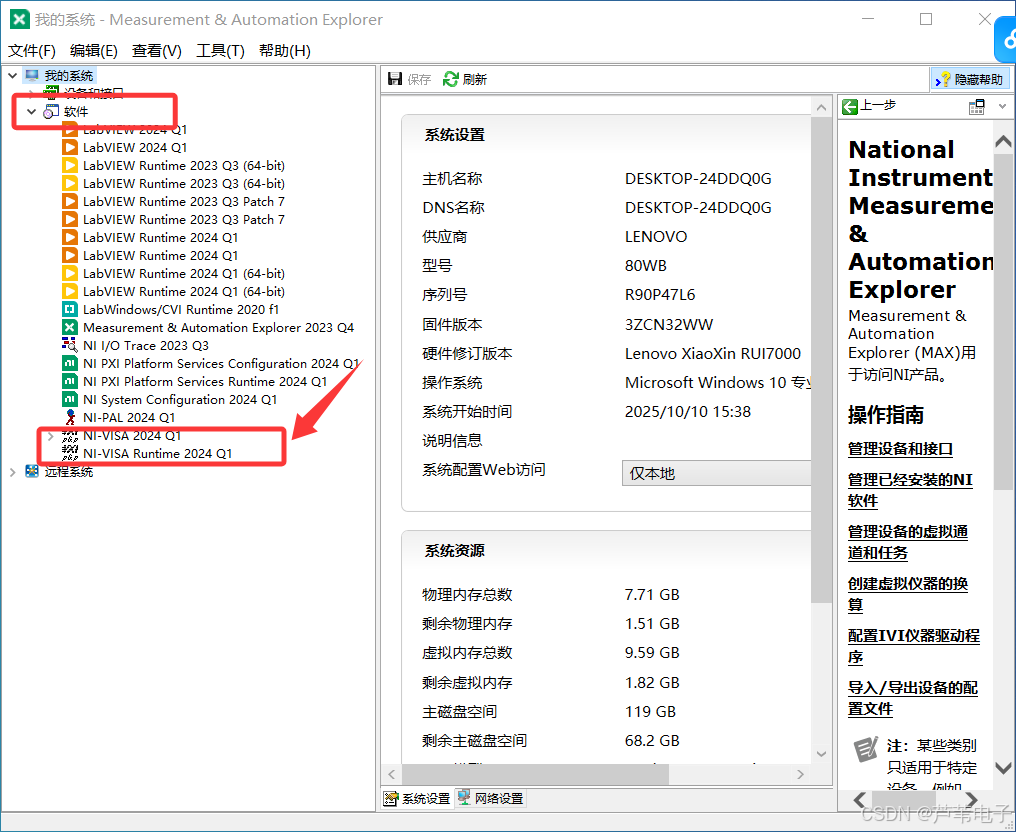Screen dimensions: 1016x832
Task: Click the help pane scroll up arrow
Action: [1003, 141]
